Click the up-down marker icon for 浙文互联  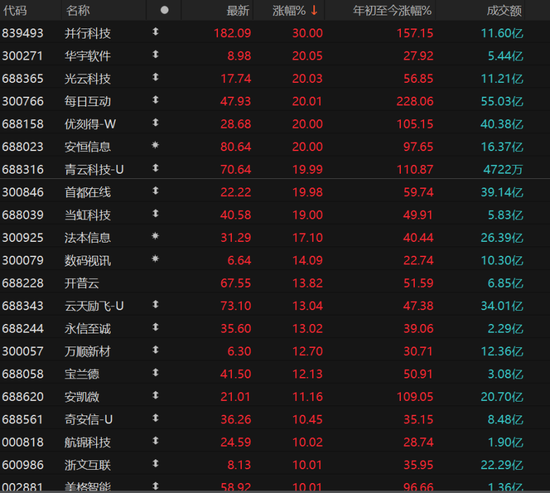(x=155, y=464)
